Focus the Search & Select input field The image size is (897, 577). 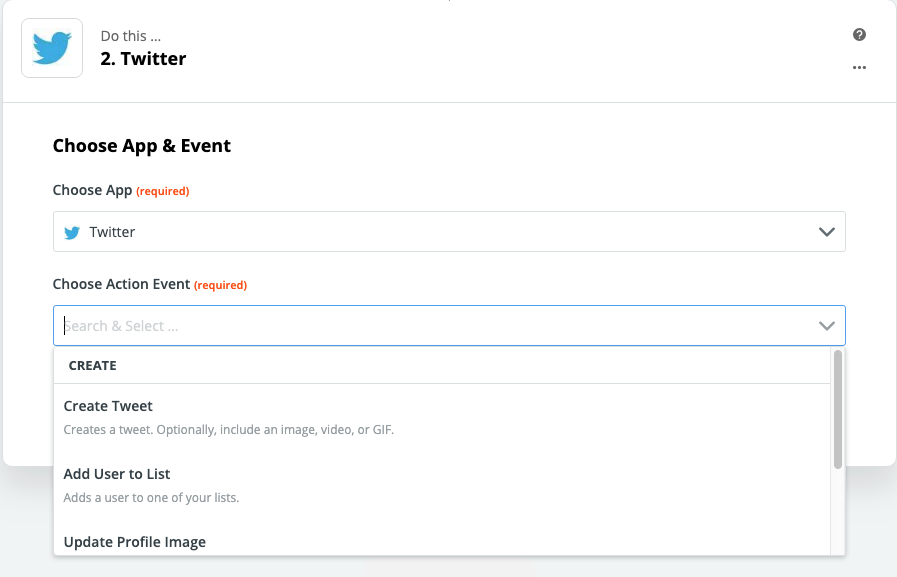pos(449,325)
